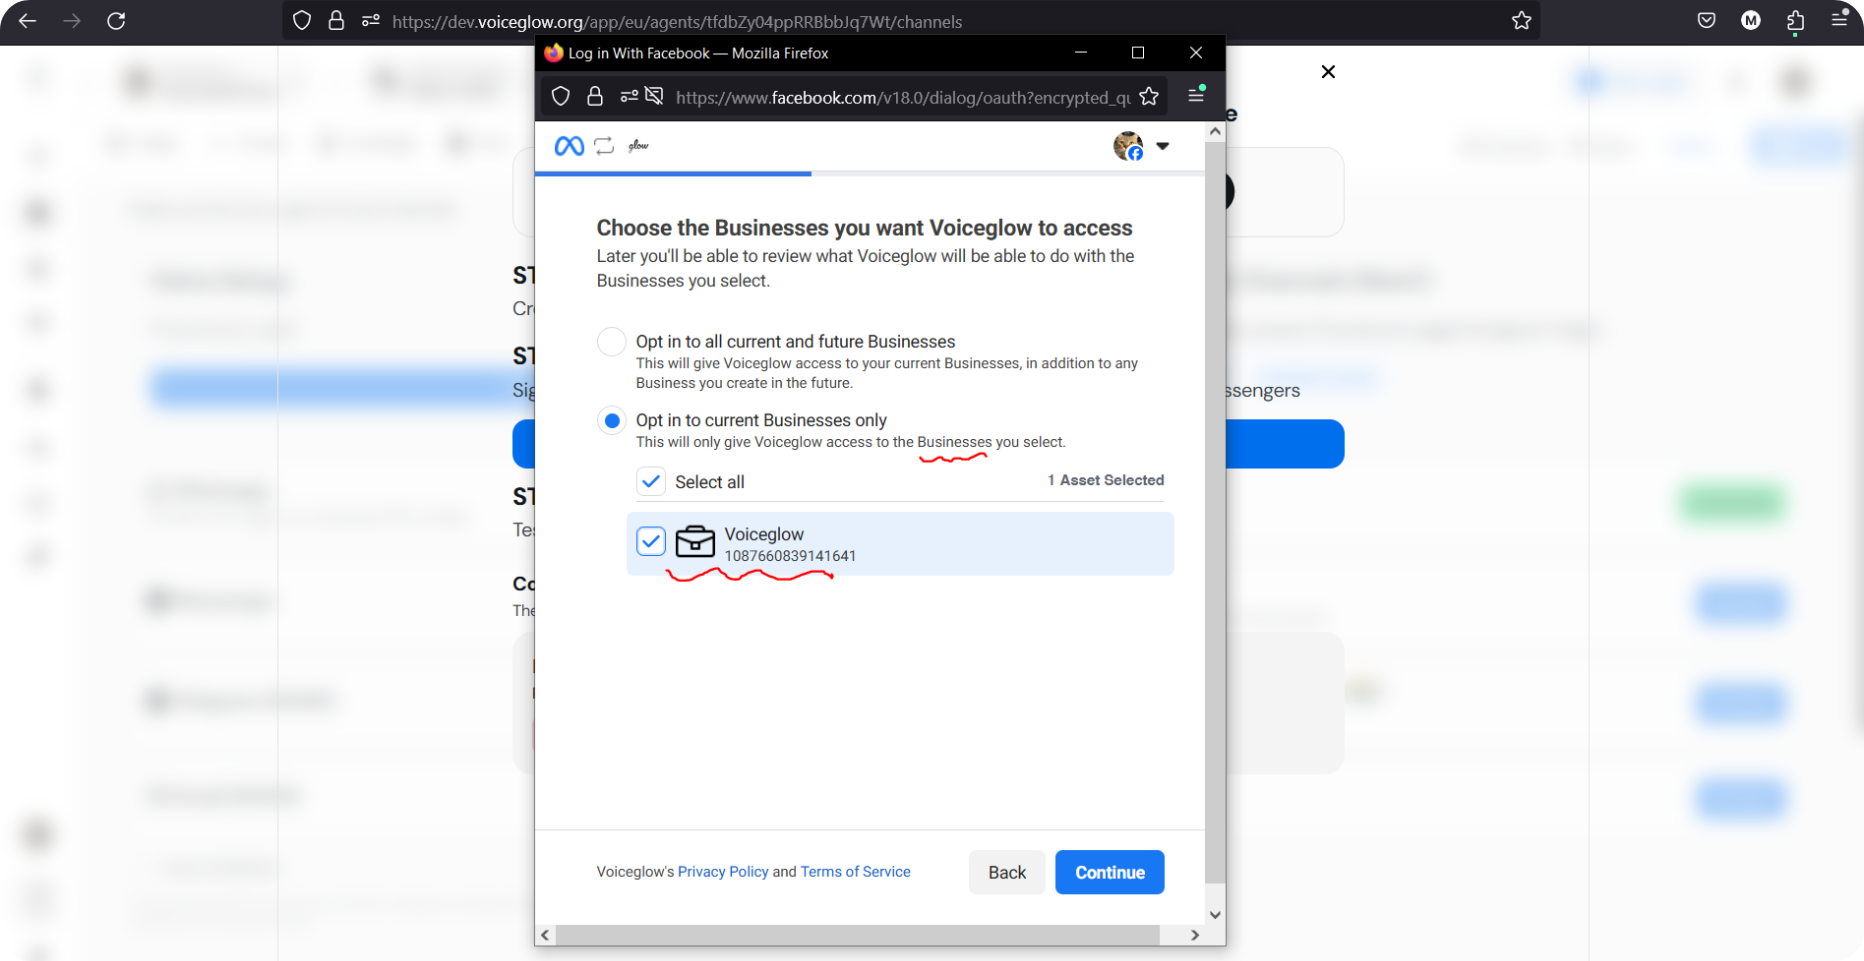Open the Firefox account M icon
This screenshot has height=961, width=1864.
coord(1751,21)
